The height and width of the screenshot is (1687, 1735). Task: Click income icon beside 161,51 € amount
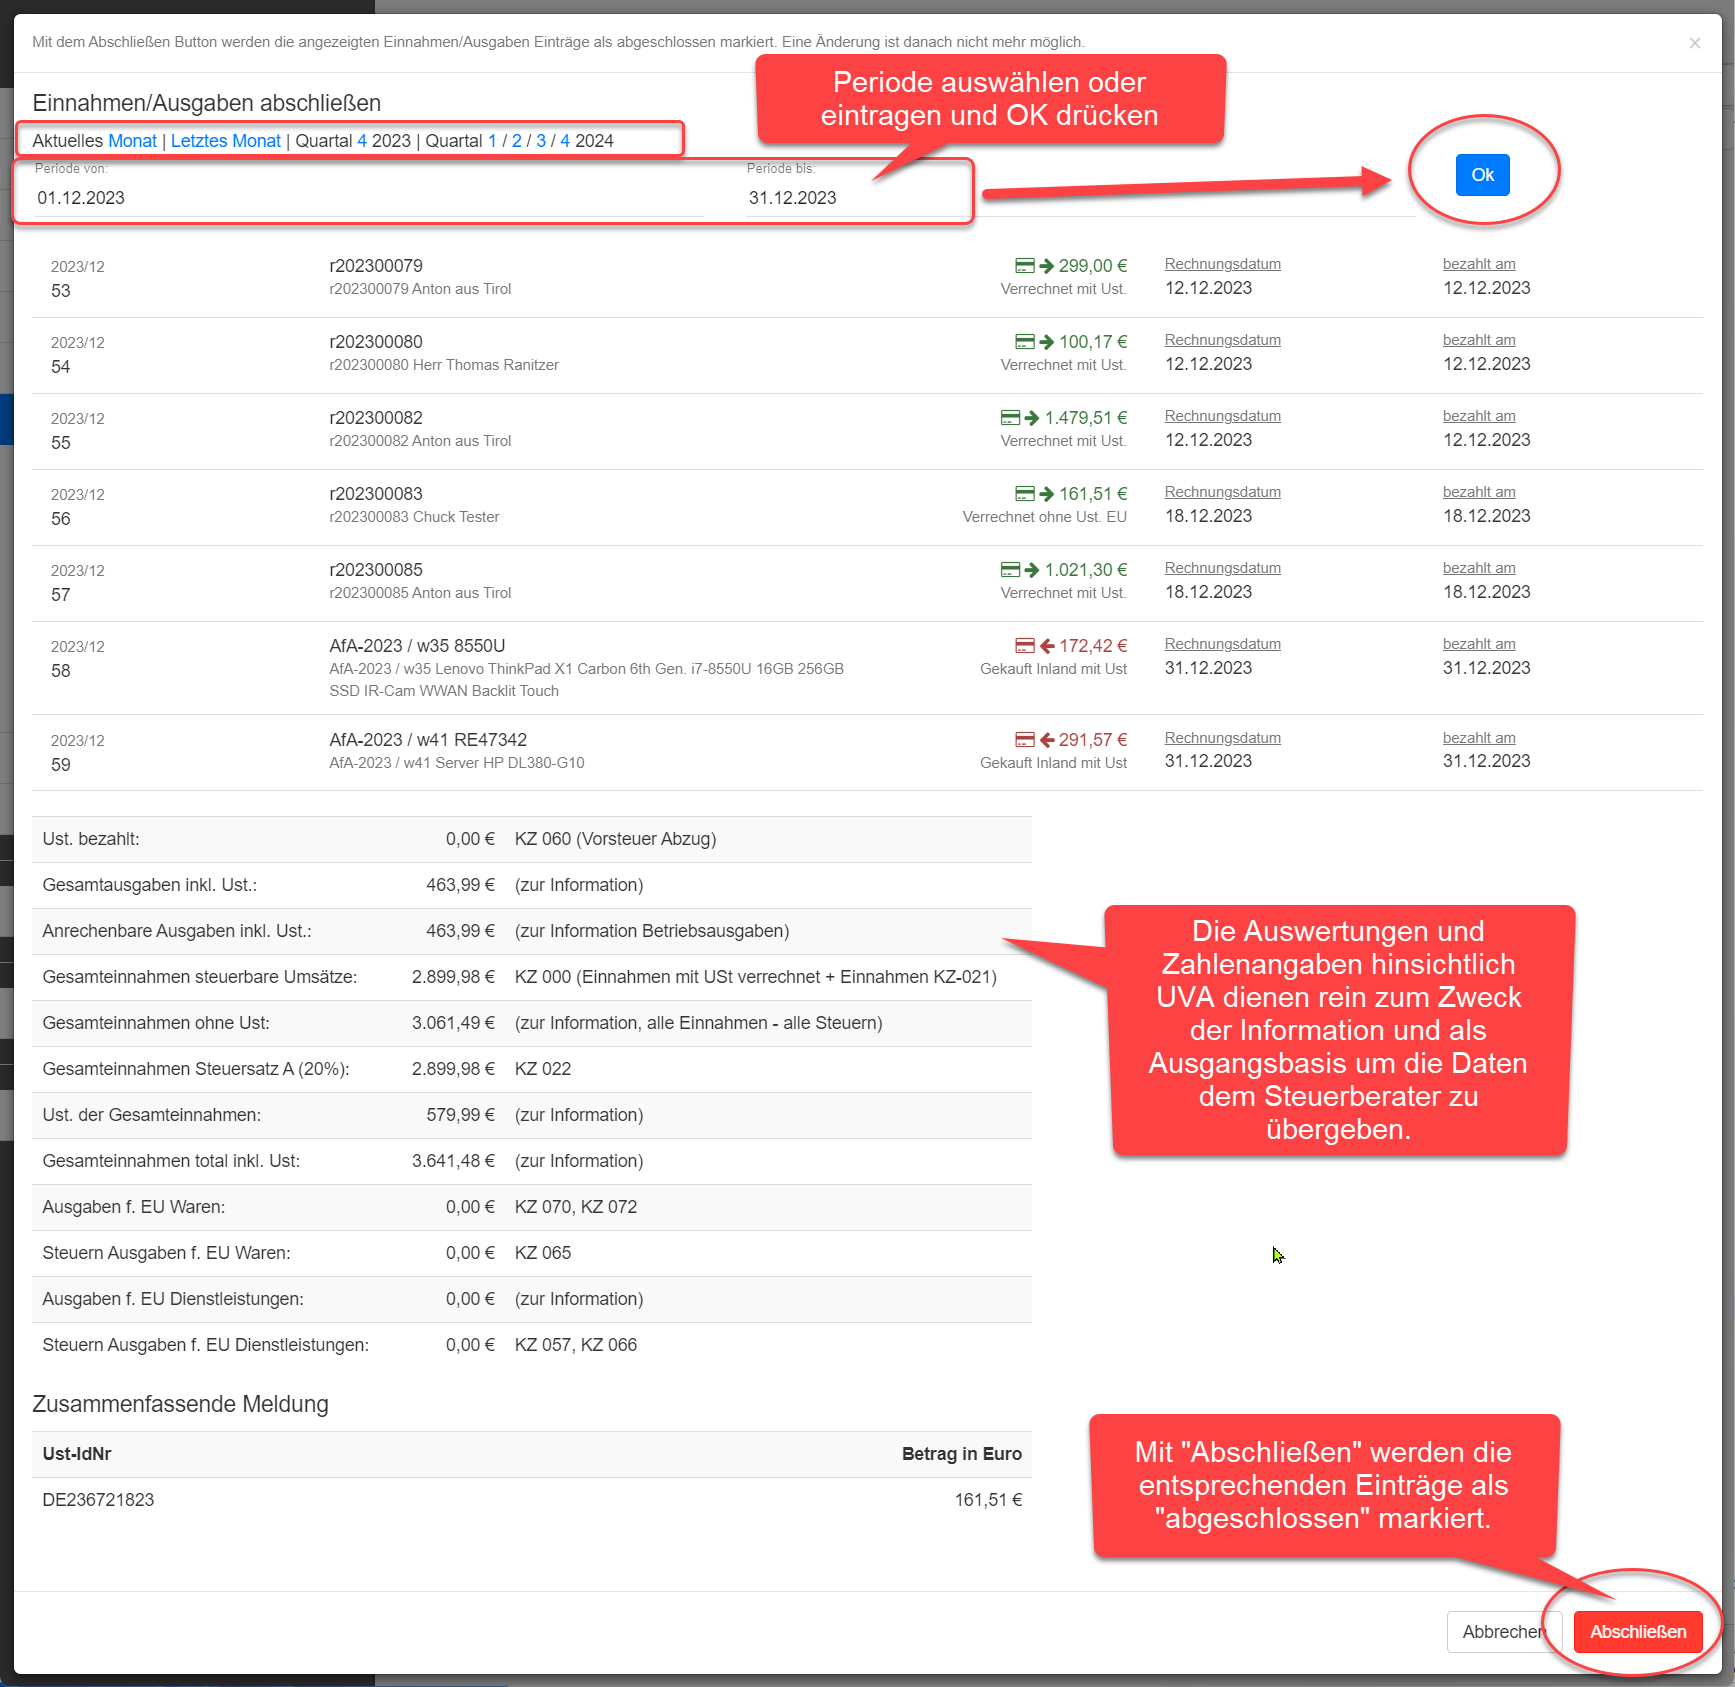pyautogui.click(x=1034, y=494)
